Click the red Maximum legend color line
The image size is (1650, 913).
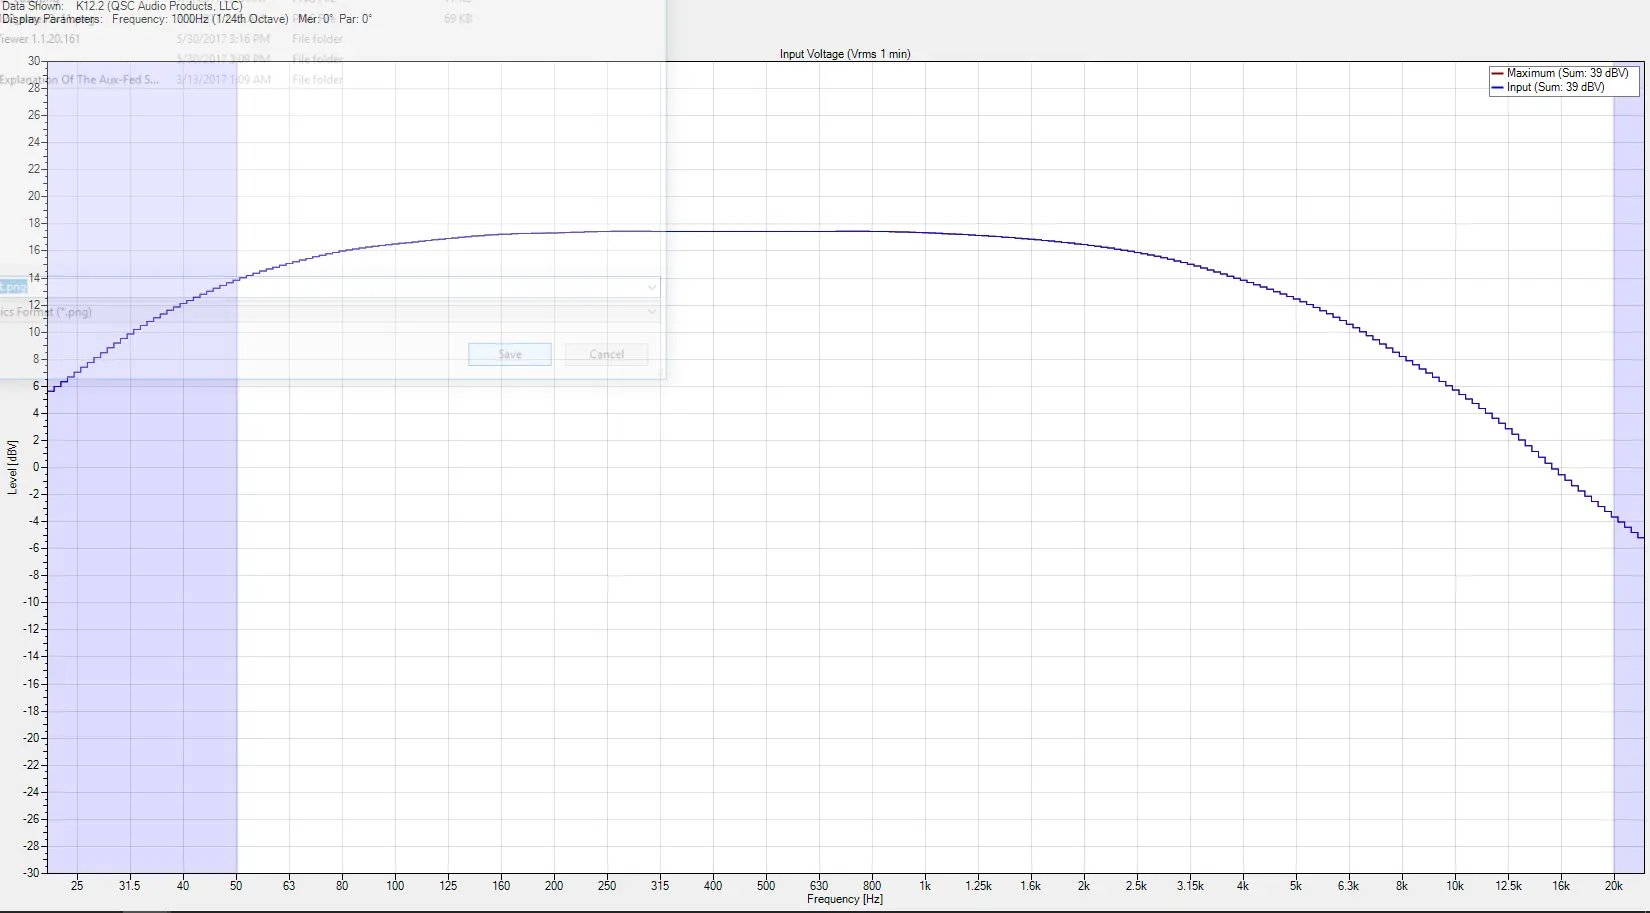1497,73
